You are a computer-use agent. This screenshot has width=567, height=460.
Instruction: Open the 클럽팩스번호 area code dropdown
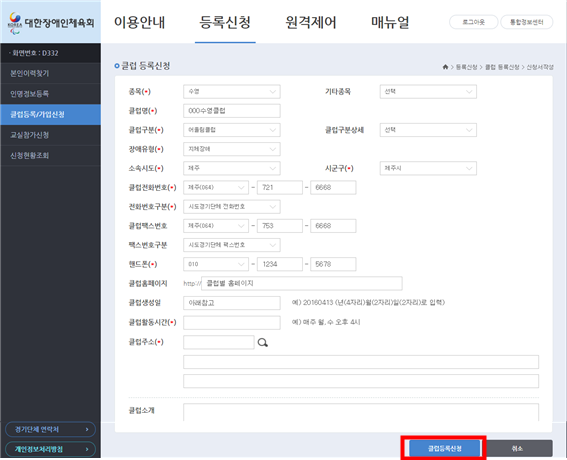pyautogui.click(x=216, y=226)
